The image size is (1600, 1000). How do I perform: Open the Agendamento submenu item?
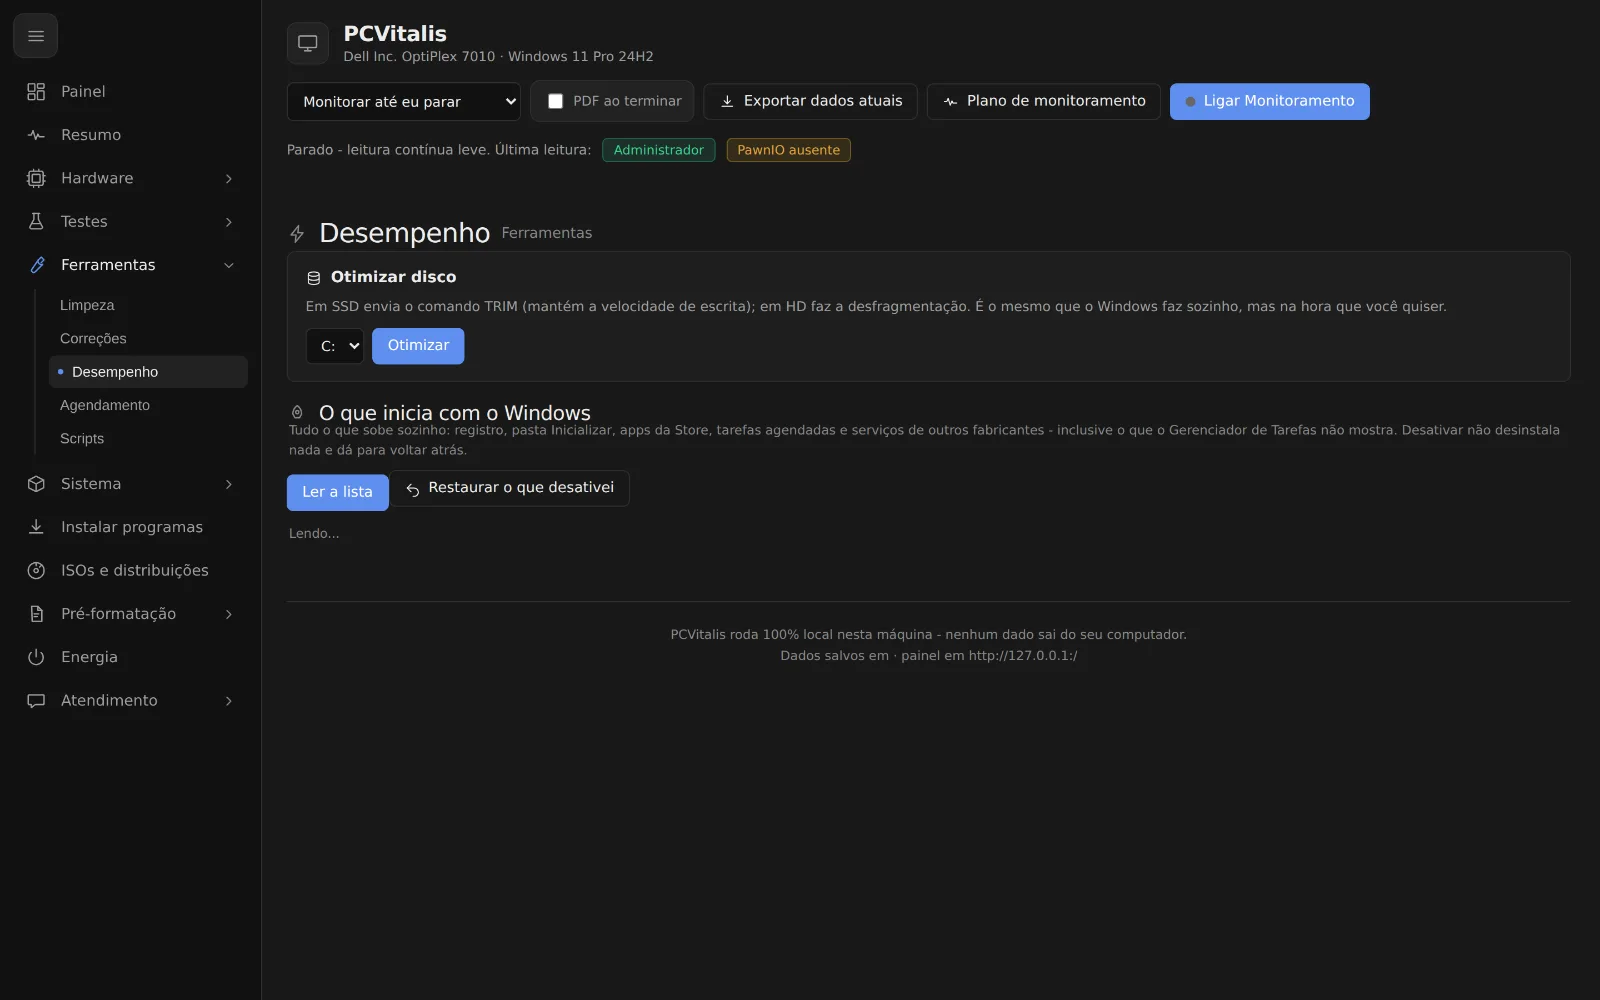click(x=148, y=405)
